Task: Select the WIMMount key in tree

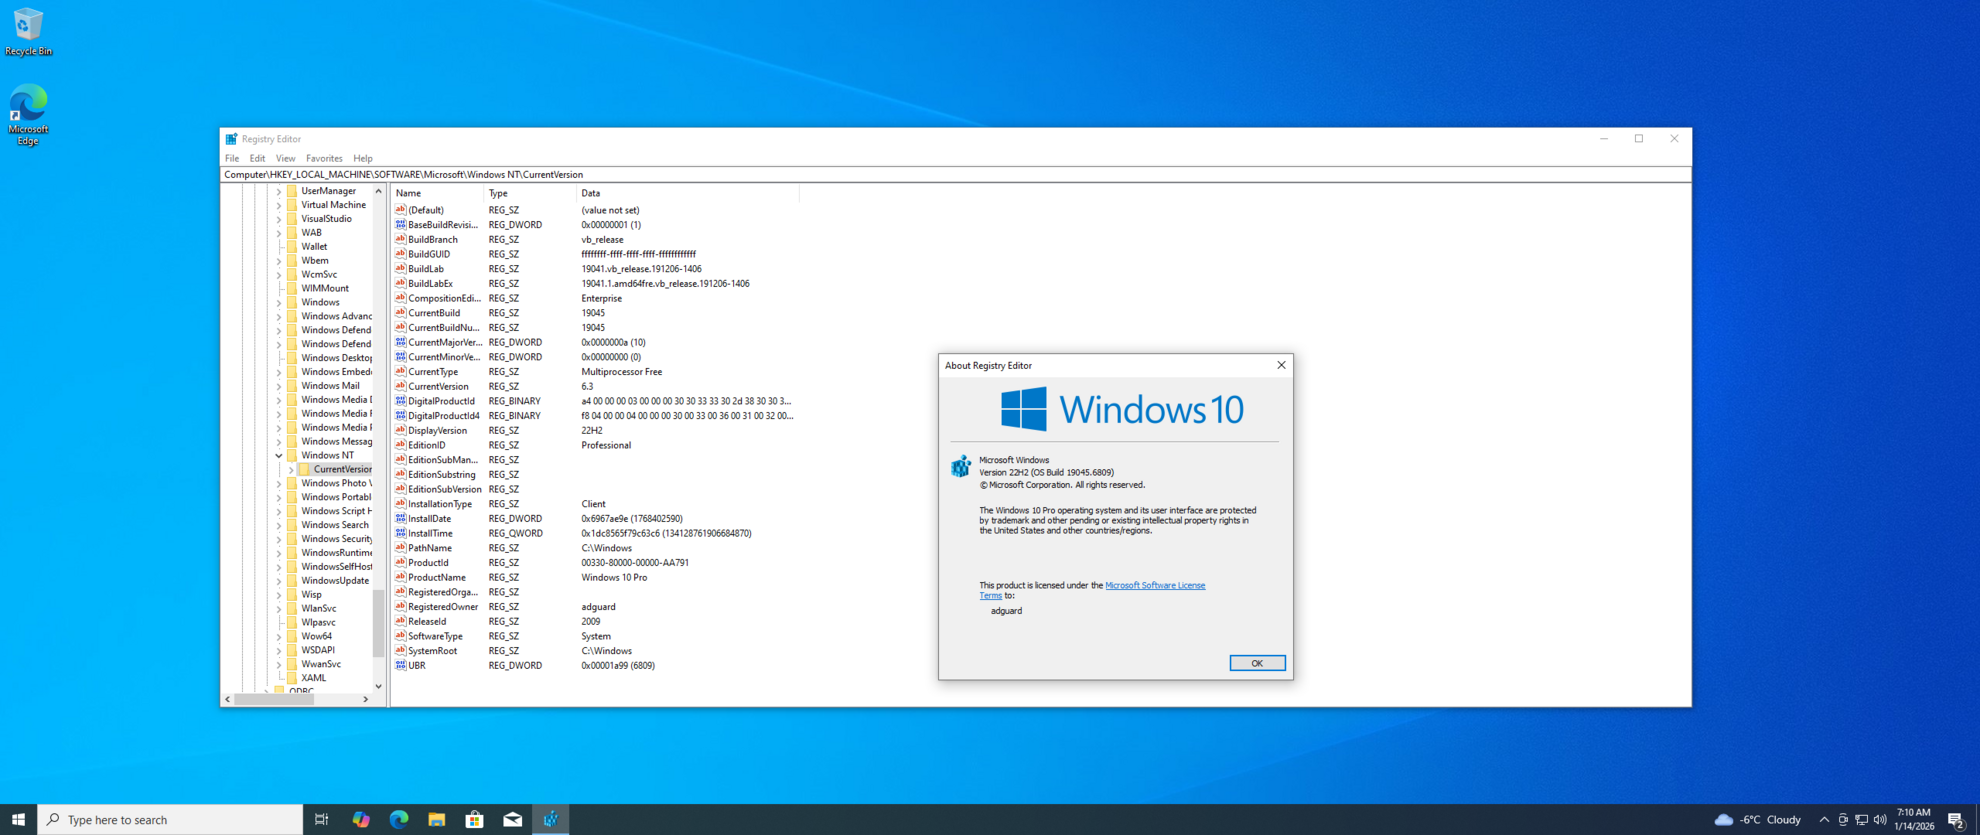Action: 325,288
